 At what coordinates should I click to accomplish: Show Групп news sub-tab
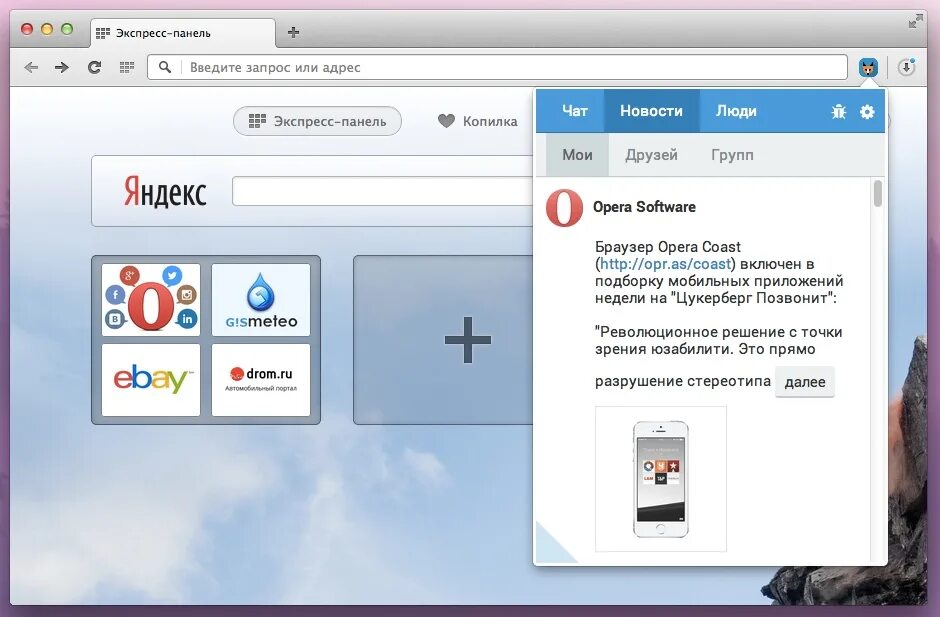pos(732,155)
